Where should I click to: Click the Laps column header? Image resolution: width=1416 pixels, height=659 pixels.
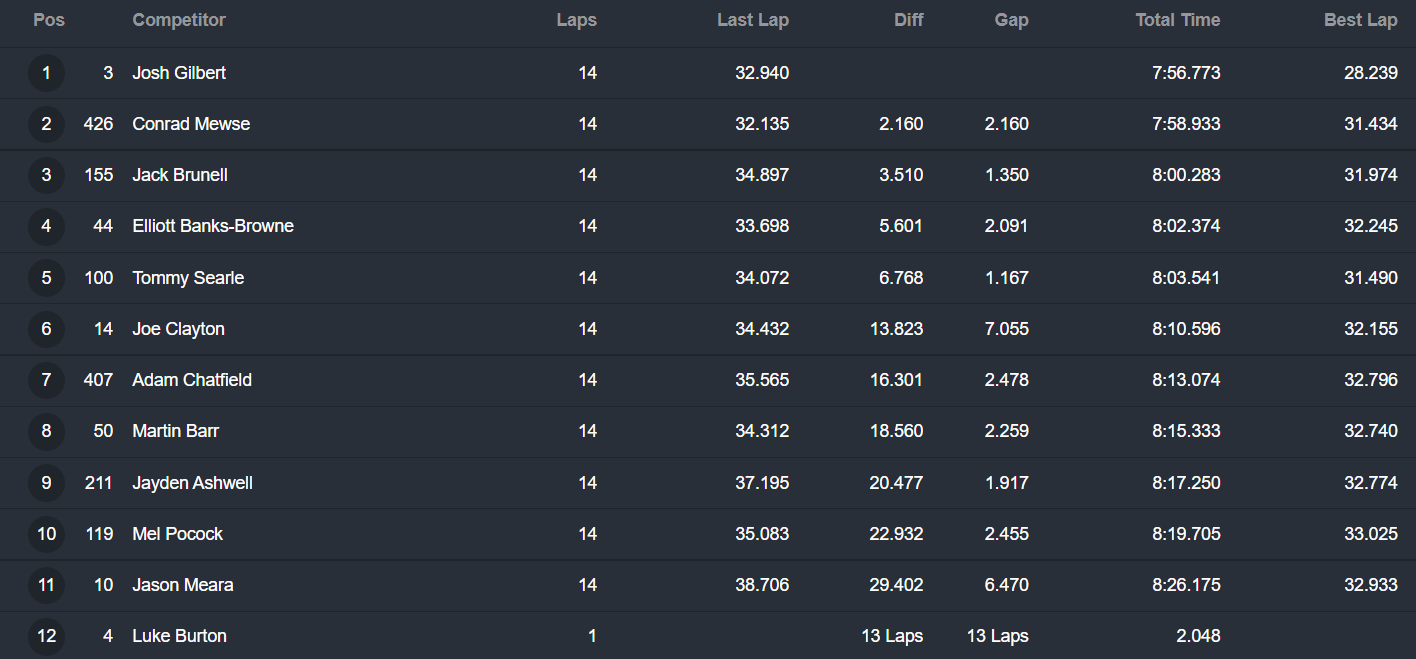pos(576,20)
